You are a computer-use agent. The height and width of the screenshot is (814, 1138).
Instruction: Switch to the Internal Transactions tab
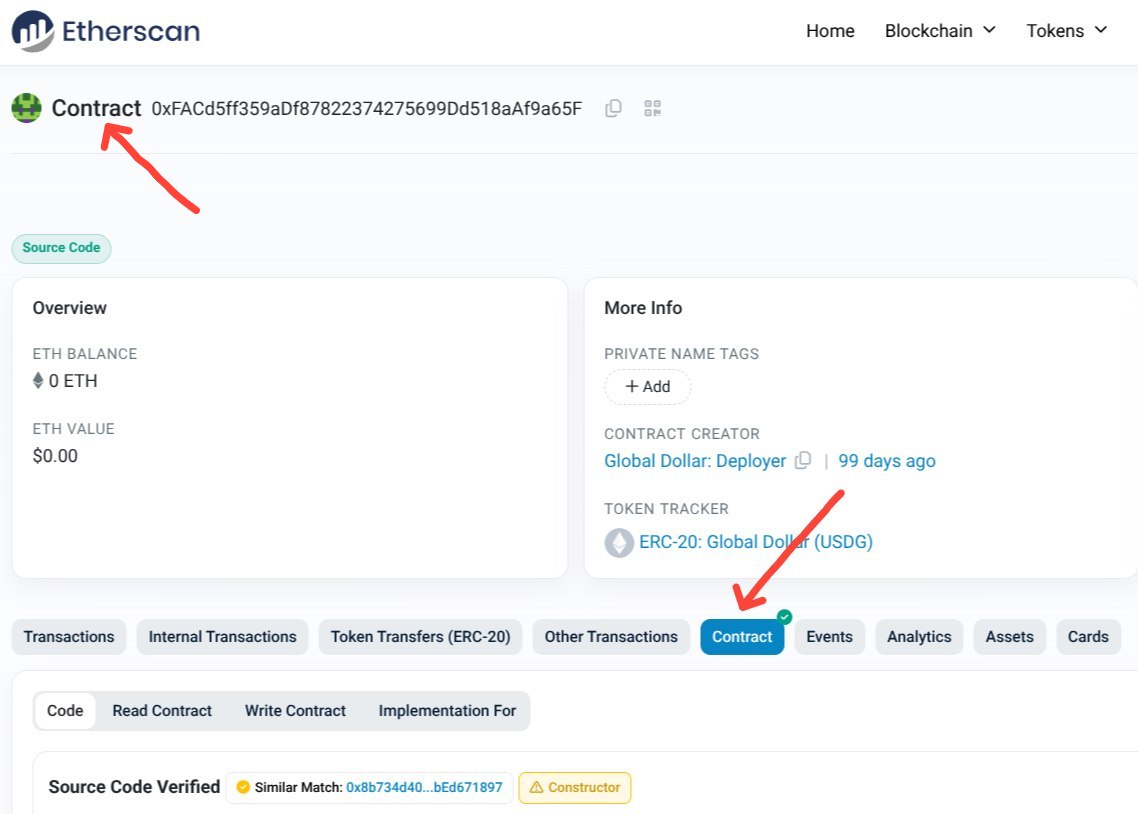click(223, 637)
